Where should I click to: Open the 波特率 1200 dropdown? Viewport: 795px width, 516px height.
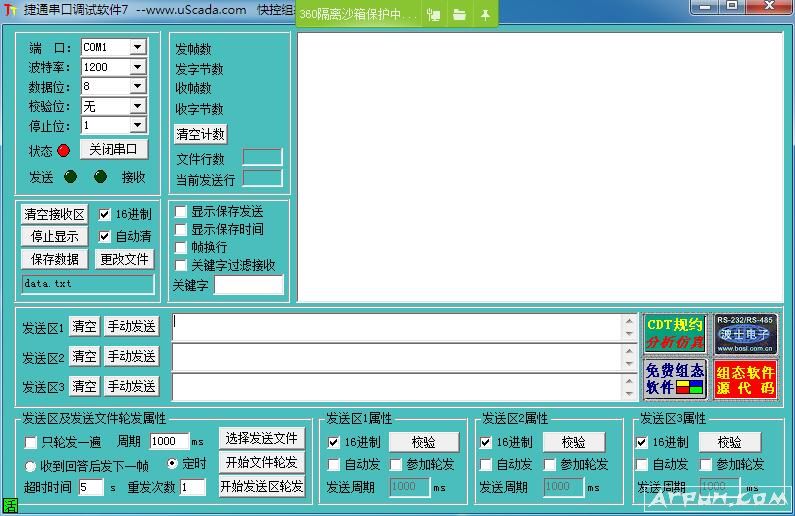point(138,67)
